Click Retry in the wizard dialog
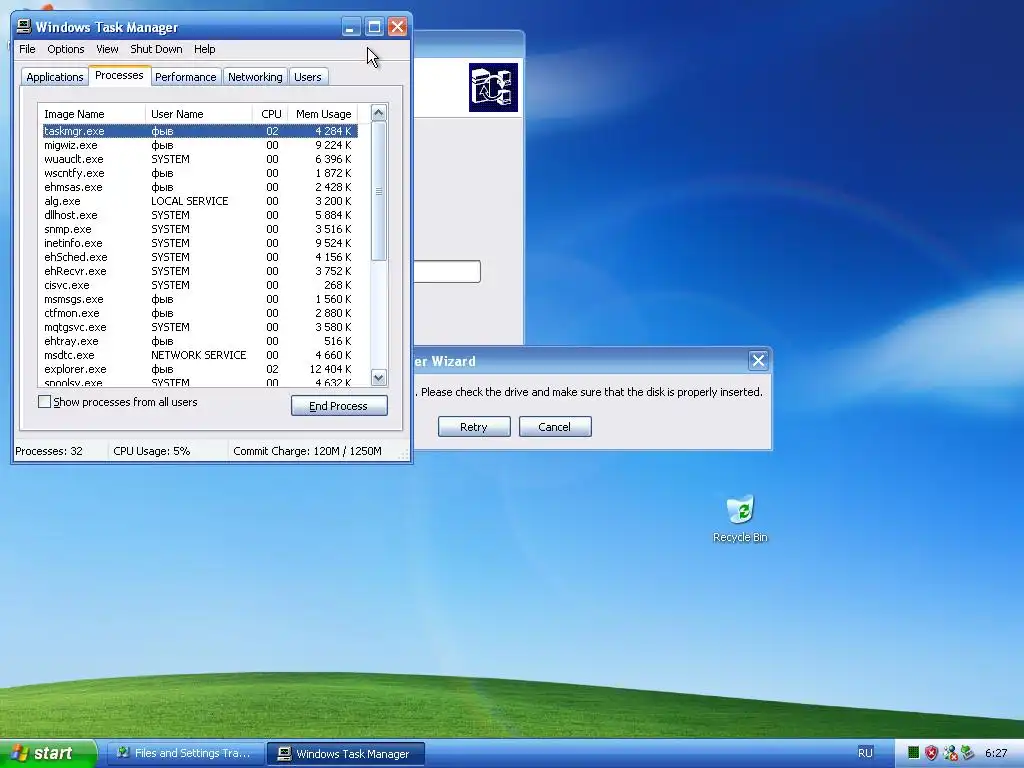Screen dimensions: 1024x768 point(474,426)
